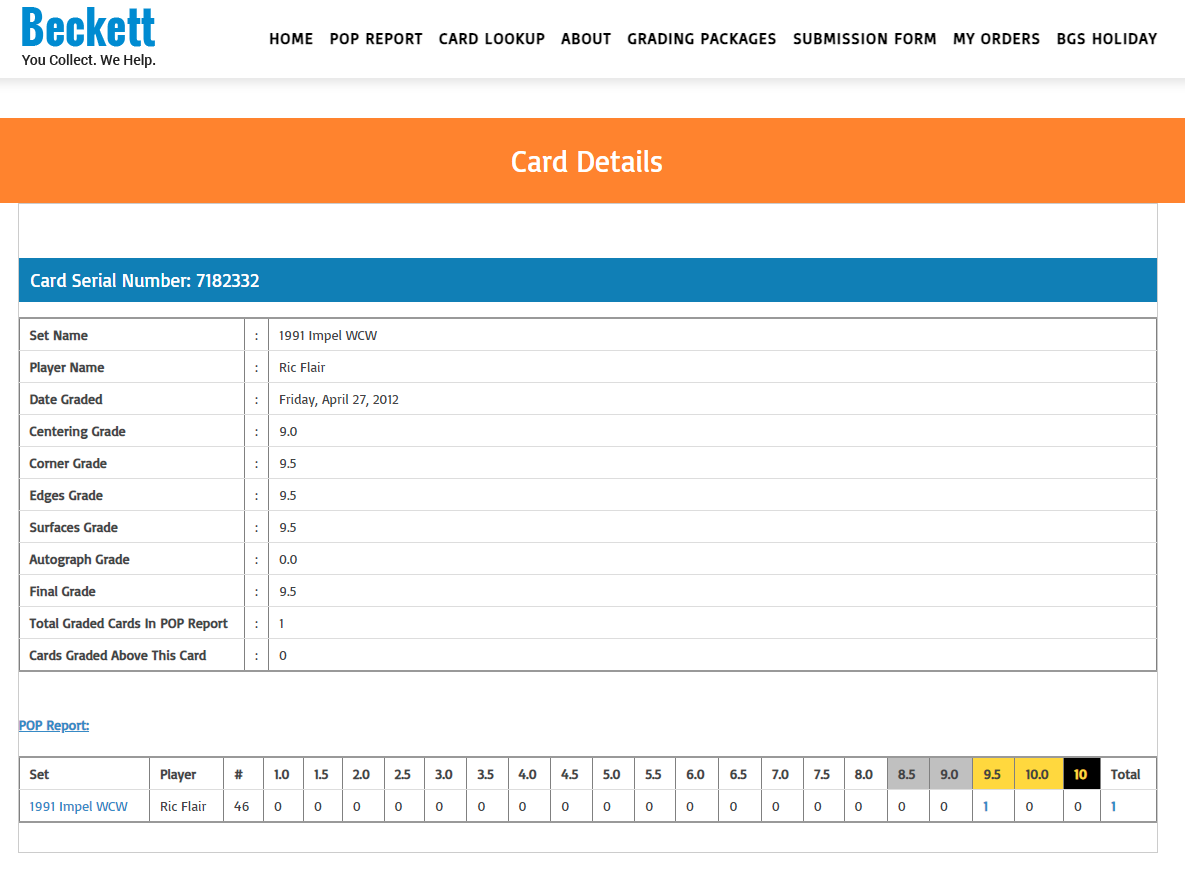Select Total Graded Cards In POP Report value
The height and width of the screenshot is (873, 1185).
pos(281,624)
